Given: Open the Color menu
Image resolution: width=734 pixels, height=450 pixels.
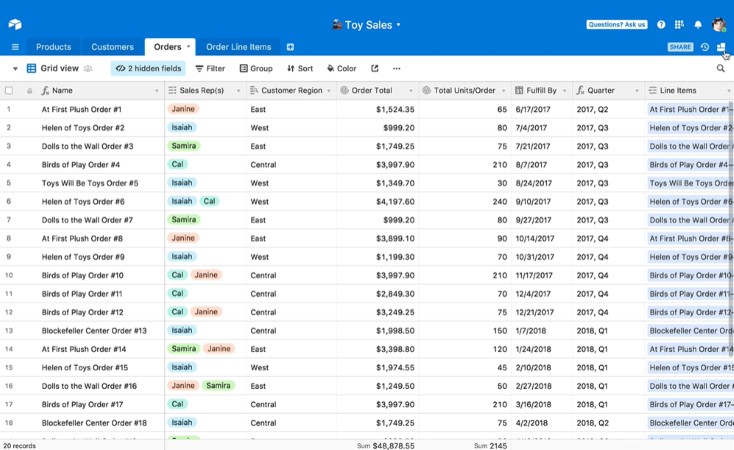Looking at the screenshot, I should [342, 68].
